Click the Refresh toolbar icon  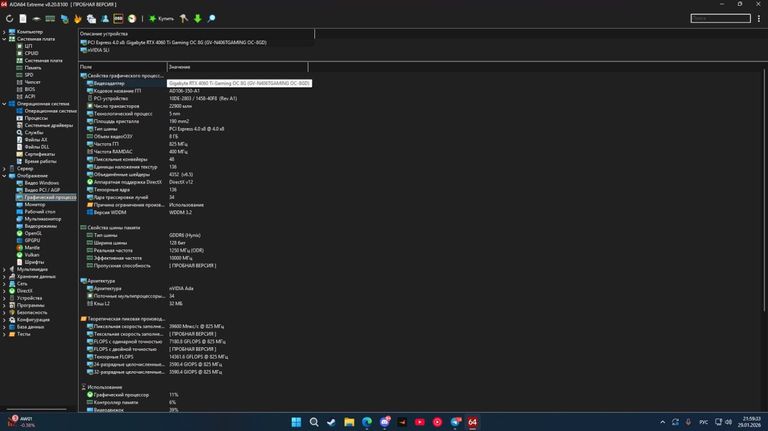[x=9, y=19]
